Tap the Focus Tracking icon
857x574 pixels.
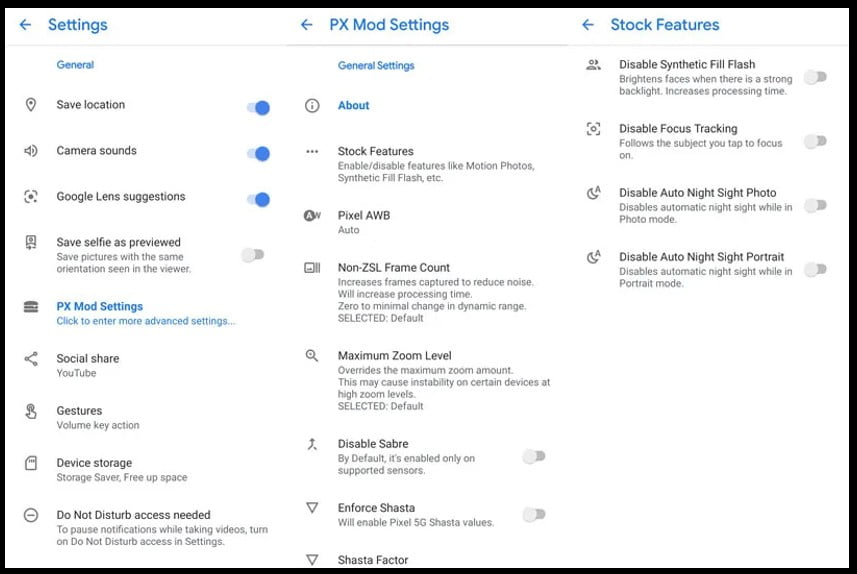point(594,129)
